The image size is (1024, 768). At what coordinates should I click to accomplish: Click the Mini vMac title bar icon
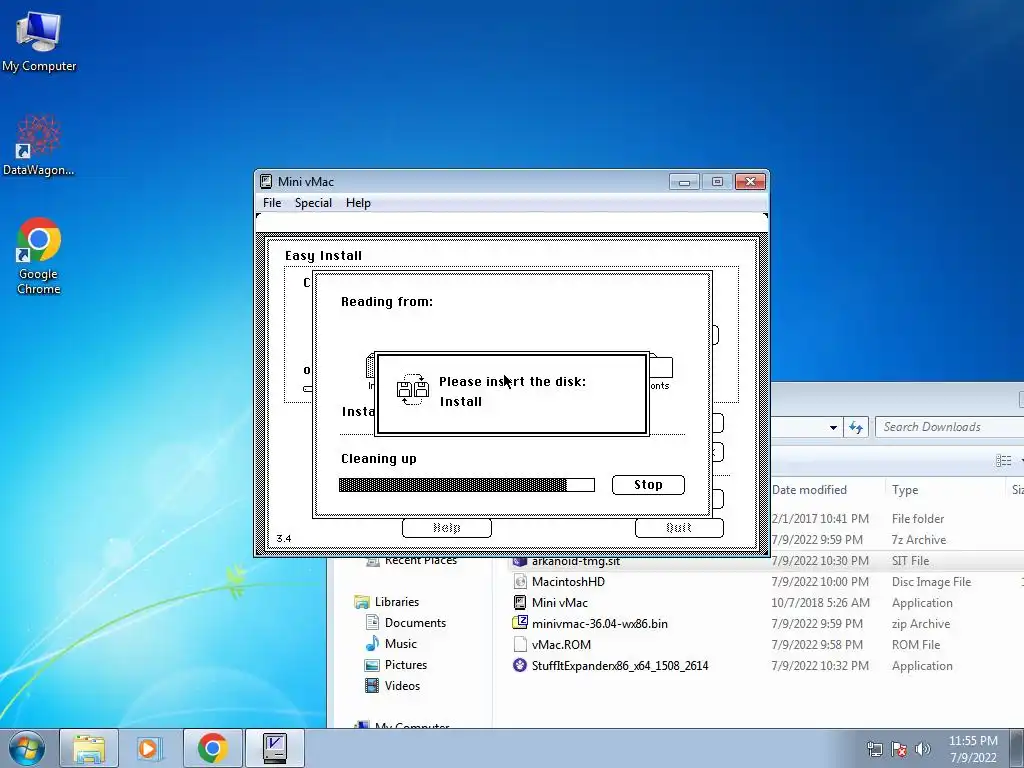click(266, 182)
